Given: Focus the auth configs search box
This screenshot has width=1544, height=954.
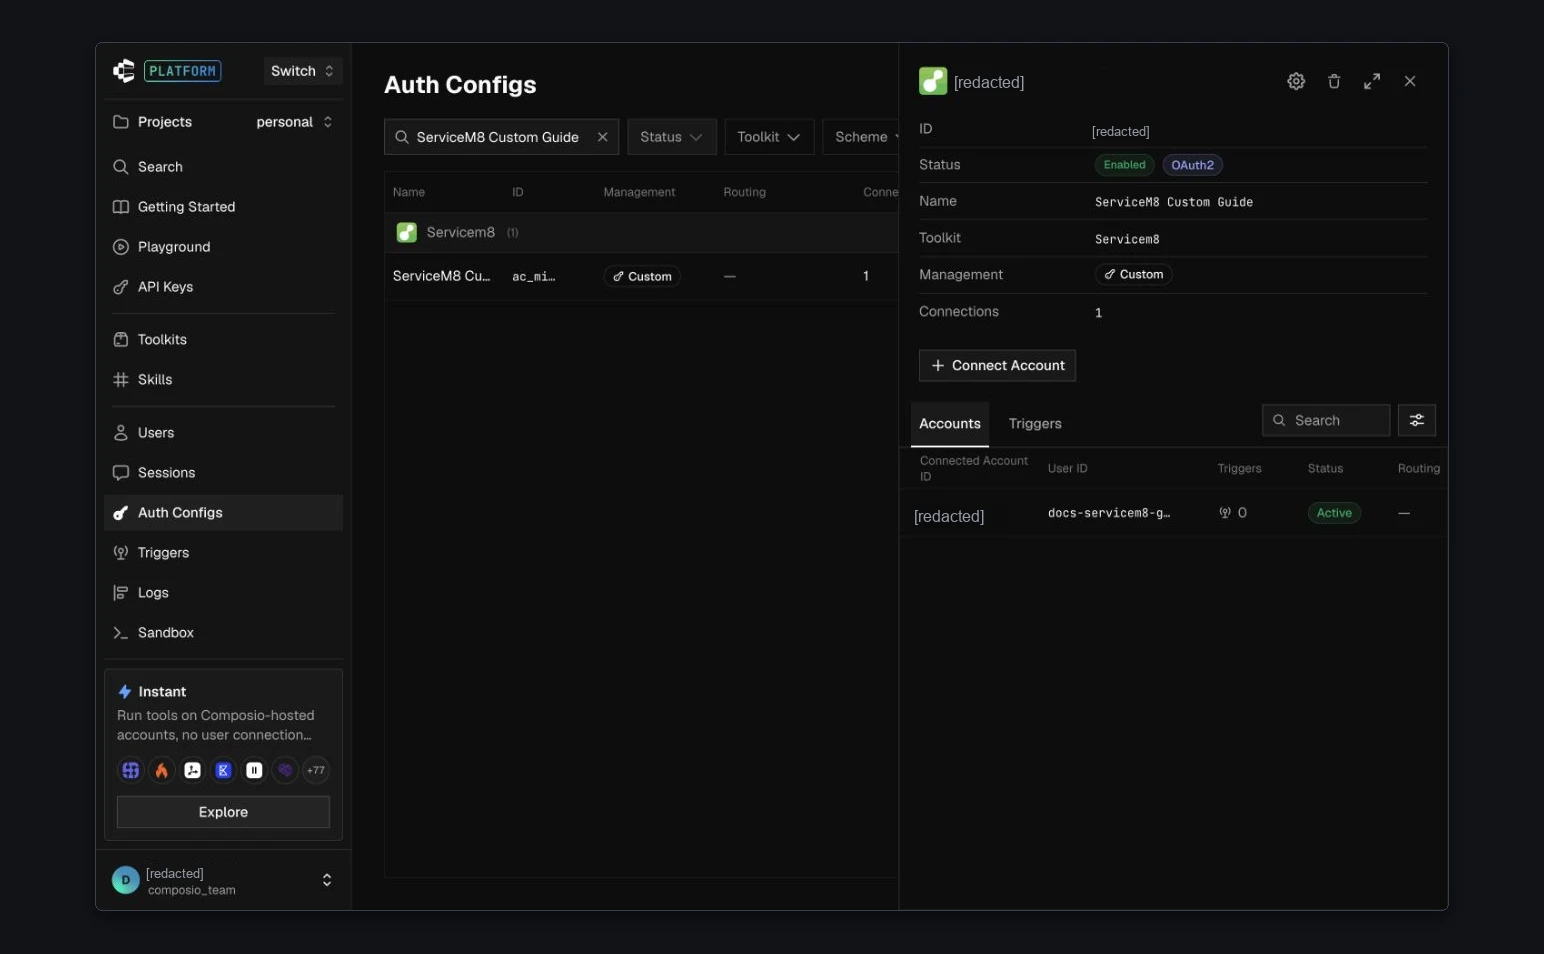Looking at the screenshot, I should (501, 137).
